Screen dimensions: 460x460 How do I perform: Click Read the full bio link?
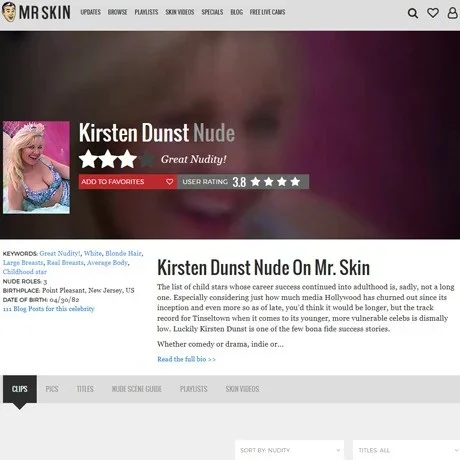pyautogui.click(x=186, y=359)
